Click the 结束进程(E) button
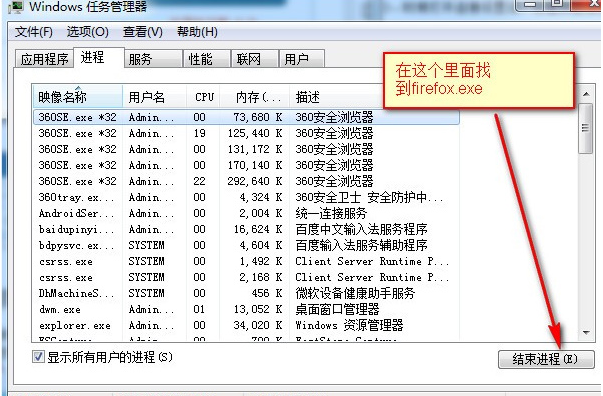Image resolution: width=603 pixels, height=396 pixels. click(x=546, y=359)
